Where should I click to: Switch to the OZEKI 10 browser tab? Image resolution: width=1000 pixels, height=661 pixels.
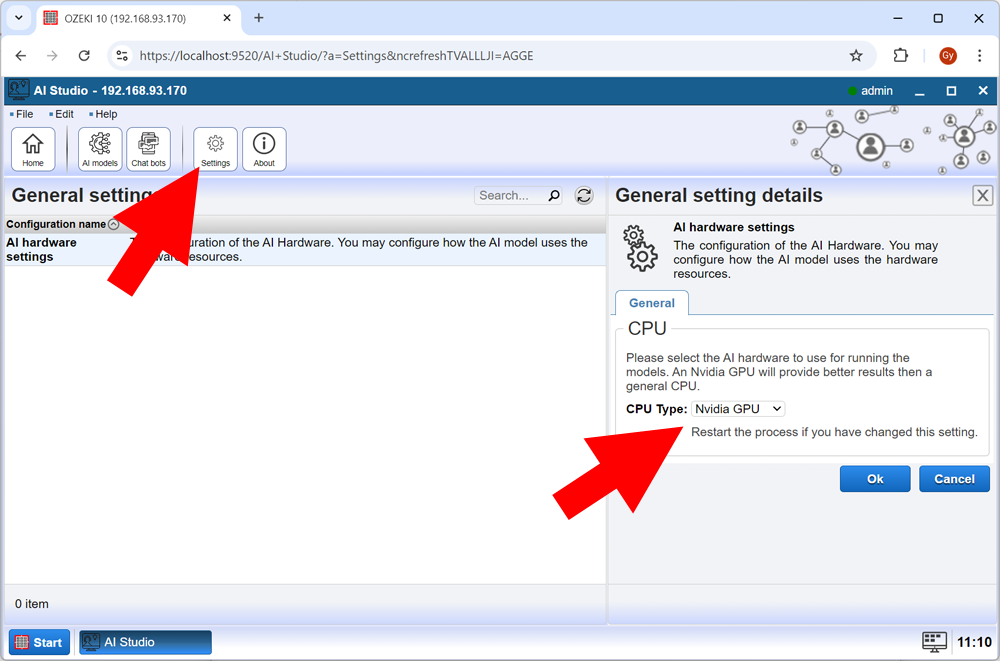click(x=139, y=19)
